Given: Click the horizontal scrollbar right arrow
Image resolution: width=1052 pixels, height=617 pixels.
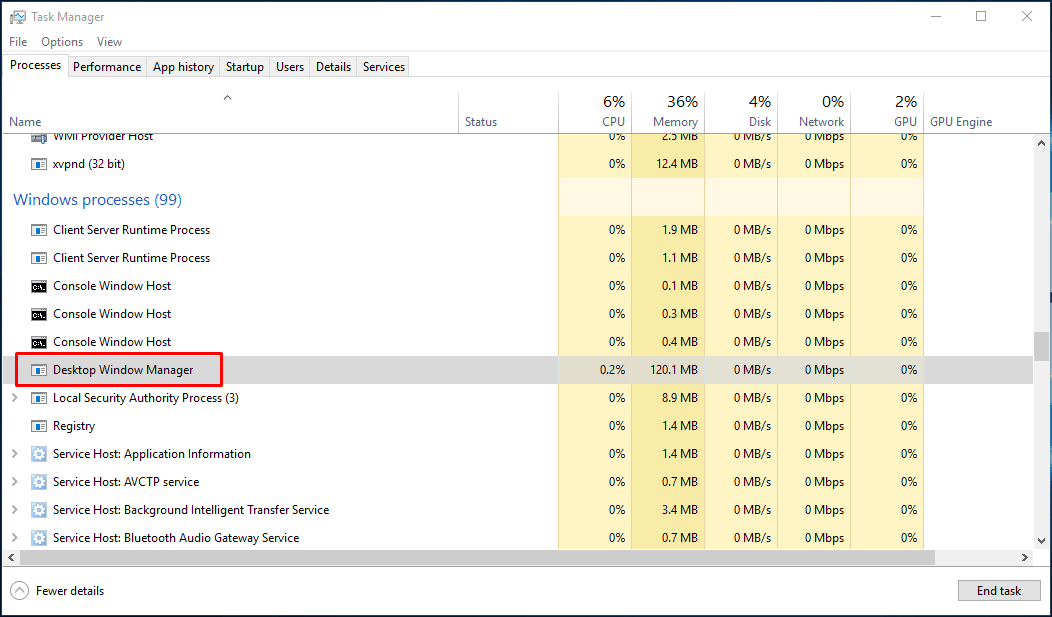Looking at the screenshot, I should tap(1025, 557).
